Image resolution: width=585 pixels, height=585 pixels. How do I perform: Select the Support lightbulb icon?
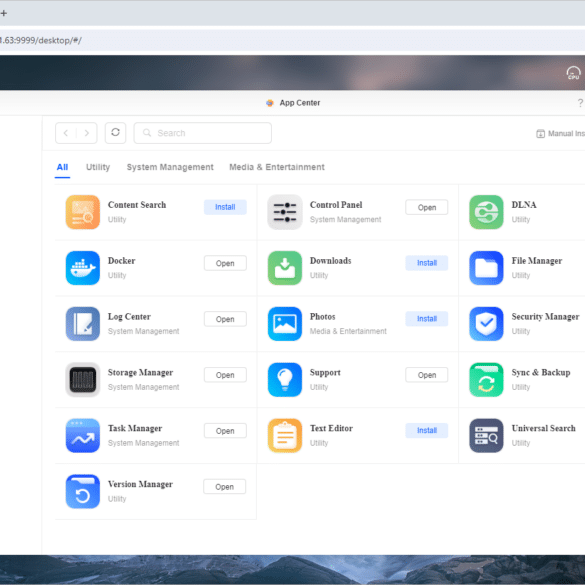click(x=285, y=379)
